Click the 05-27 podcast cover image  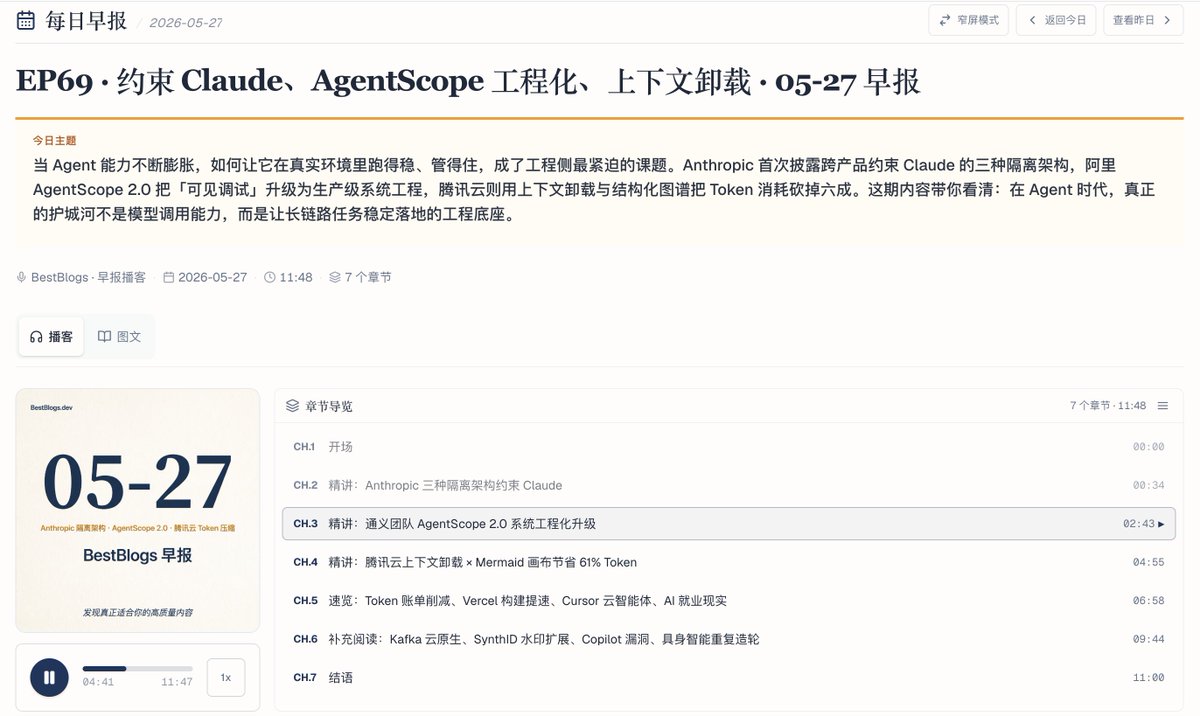click(138, 510)
